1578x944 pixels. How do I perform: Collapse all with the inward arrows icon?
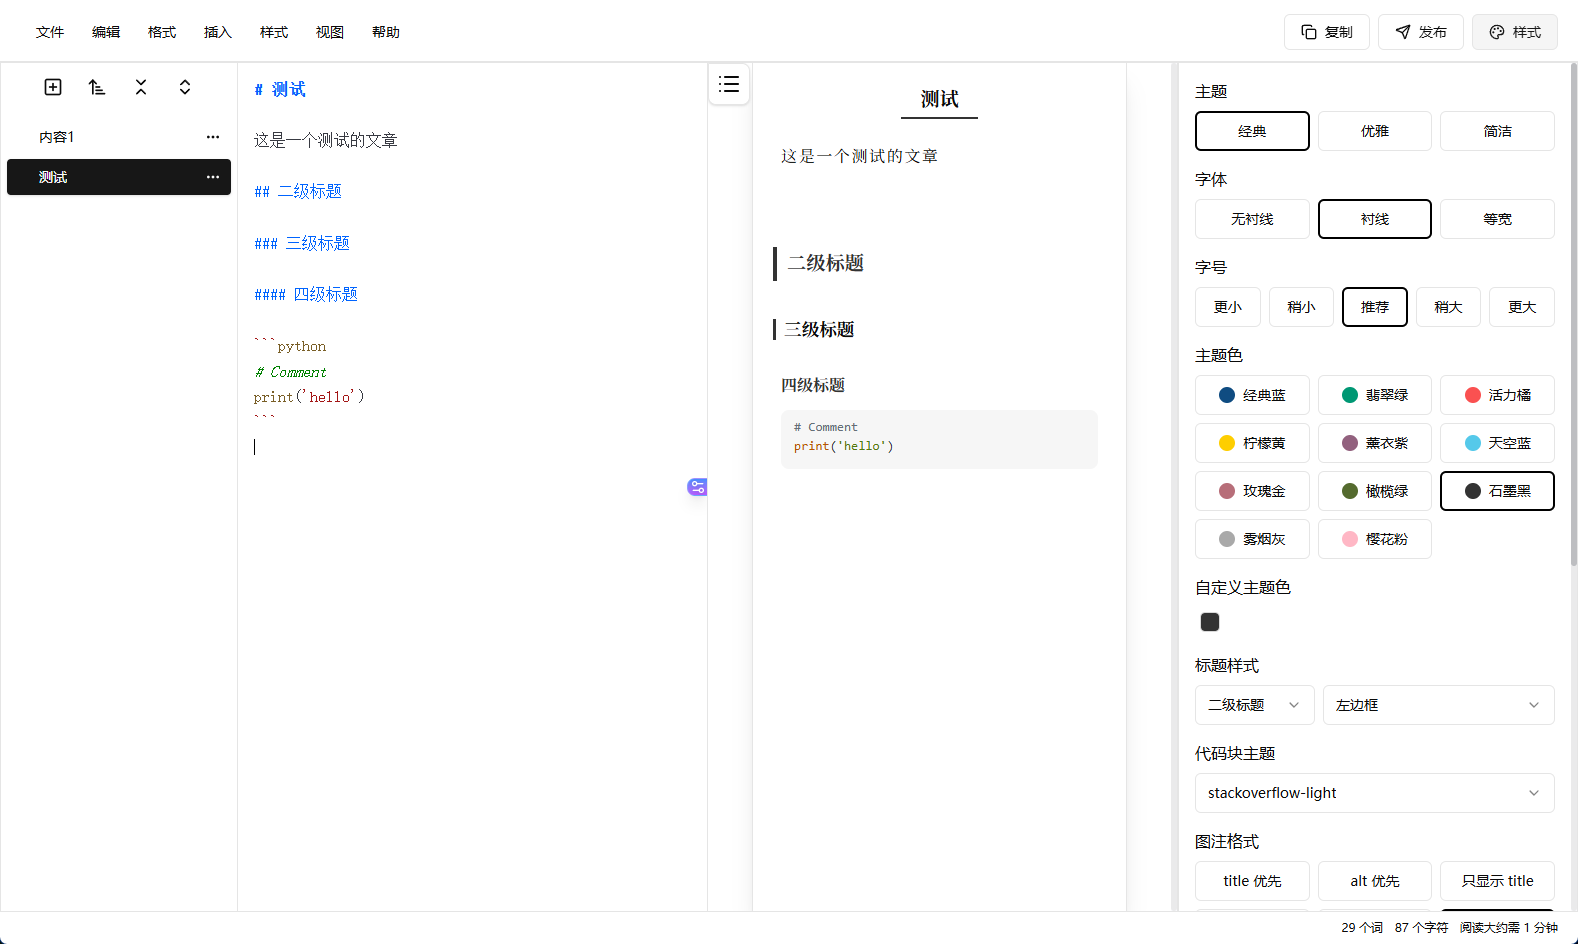(141, 87)
